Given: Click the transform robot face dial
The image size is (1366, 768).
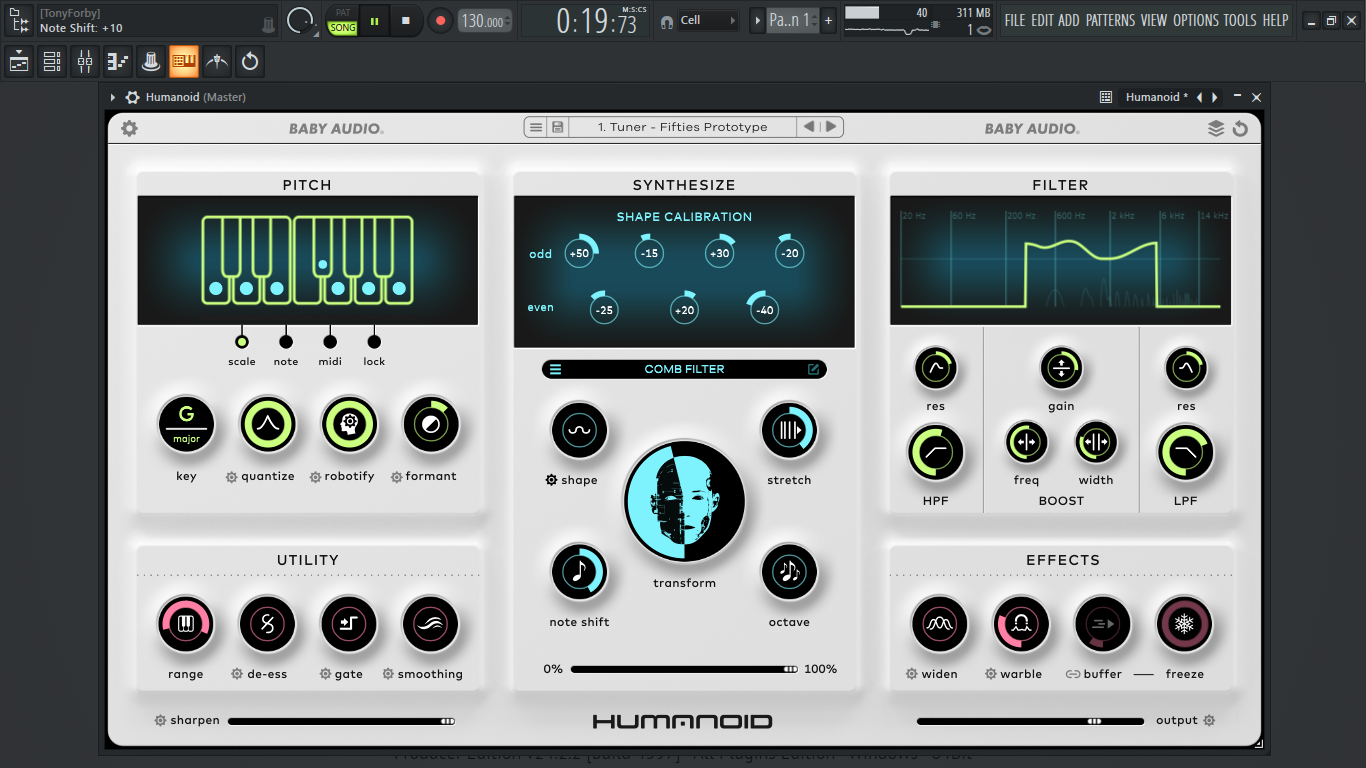Looking at the screenshot, I should (684, 502).
